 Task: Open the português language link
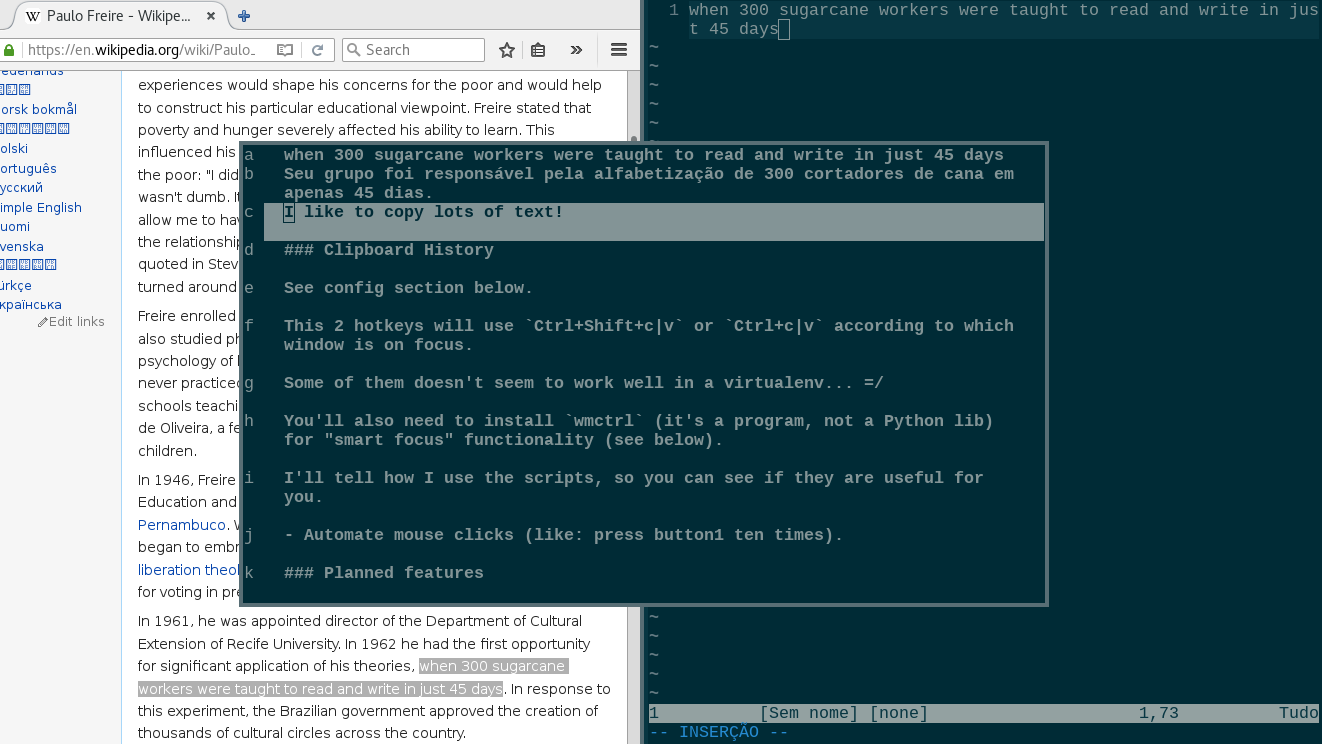(28, 168)
